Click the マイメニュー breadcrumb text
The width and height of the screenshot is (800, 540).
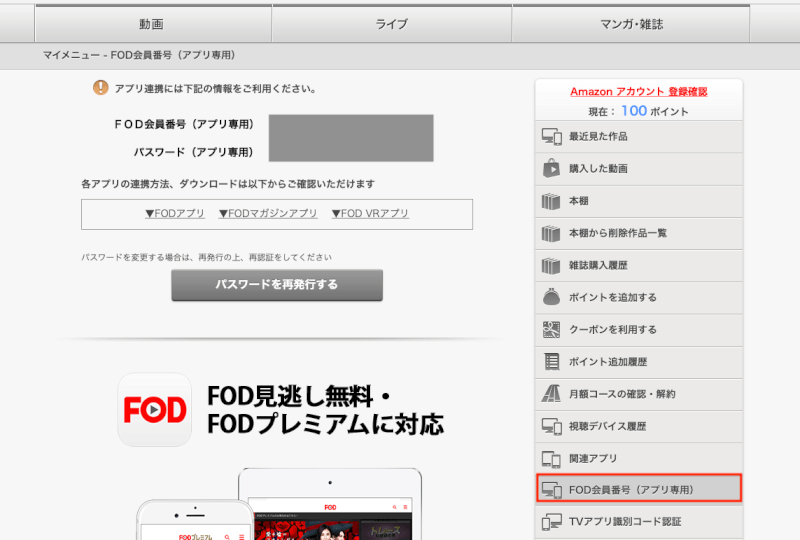(x=71, y=55)
